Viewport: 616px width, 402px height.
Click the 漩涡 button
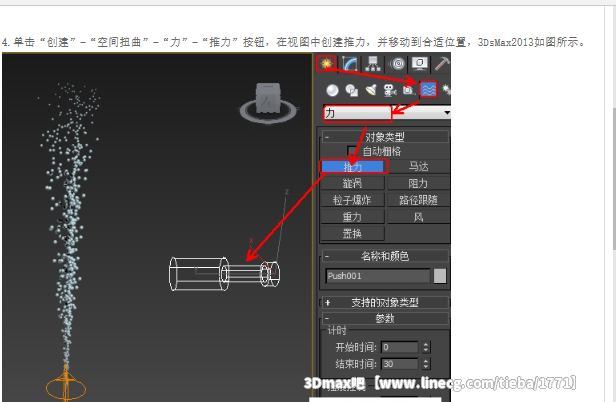coord(353,183)
